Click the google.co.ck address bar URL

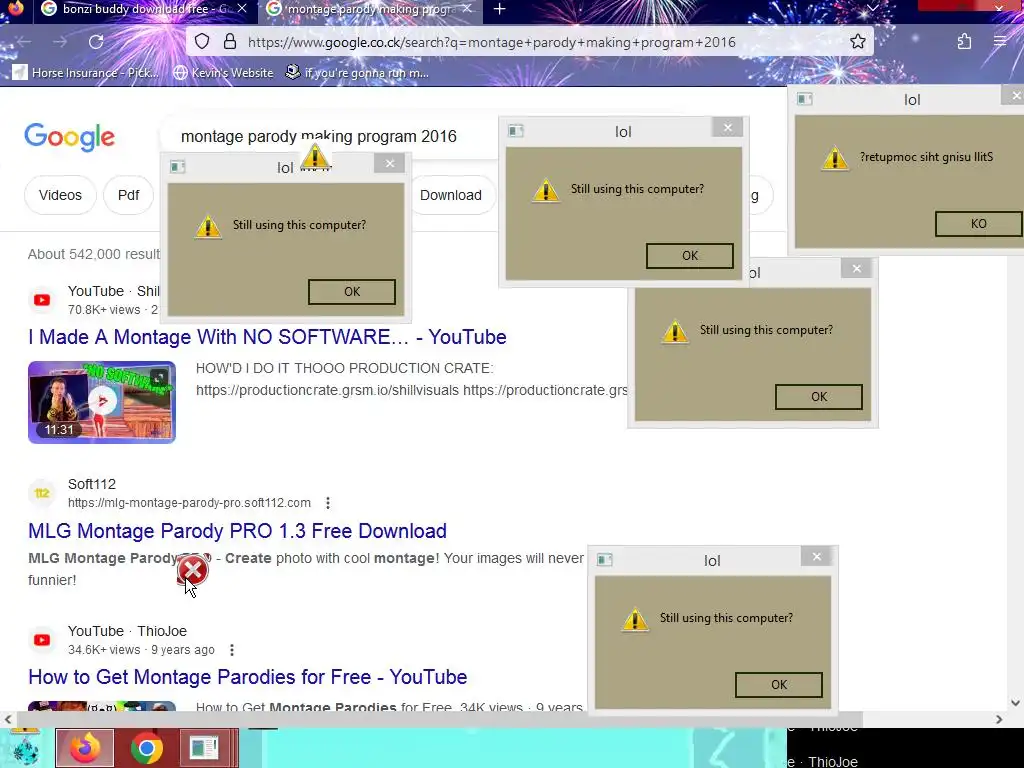tap(491, 42)
